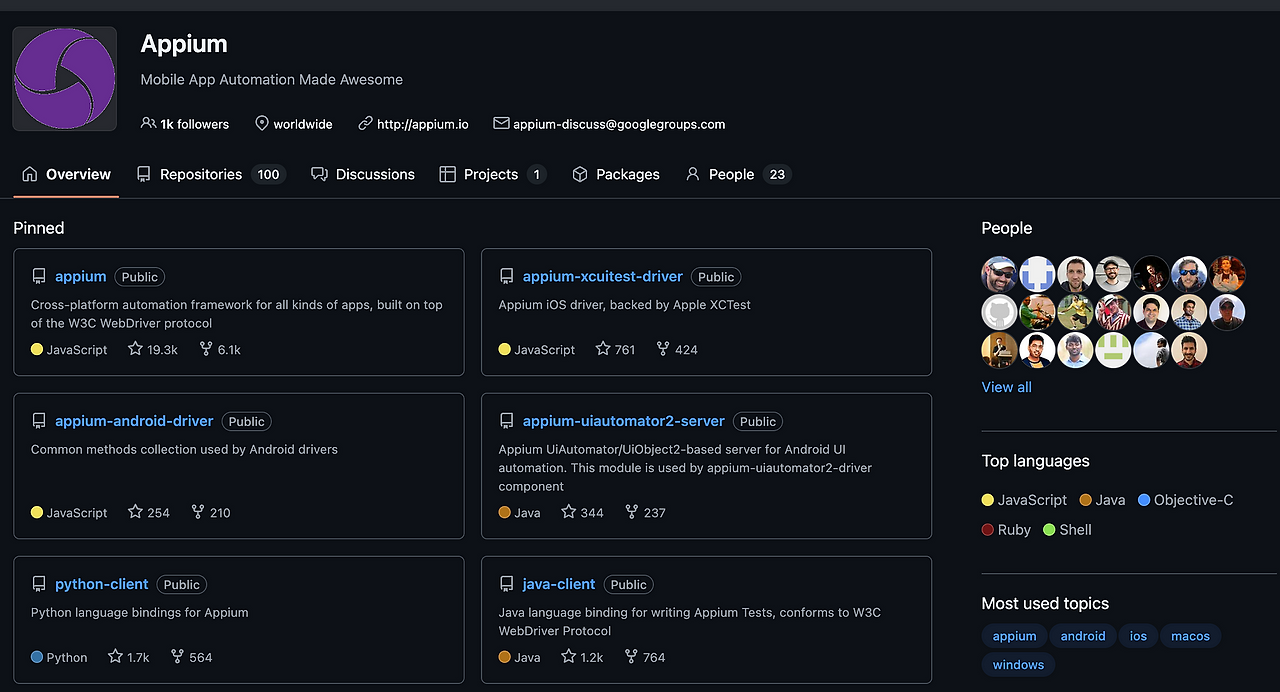This screenshot has width=1280, height=692.
Task: Select the windows topic tag
Action: [1018, 665]
